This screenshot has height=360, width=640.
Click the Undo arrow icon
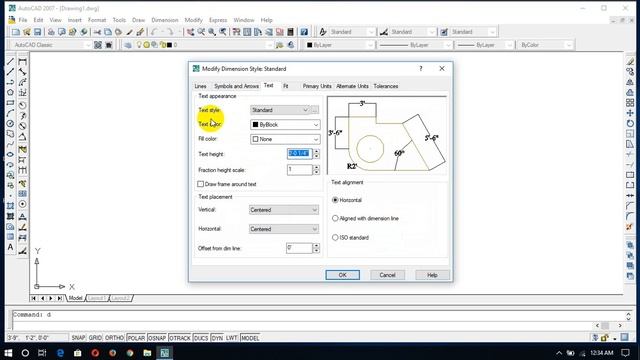(x=154, y=32)
